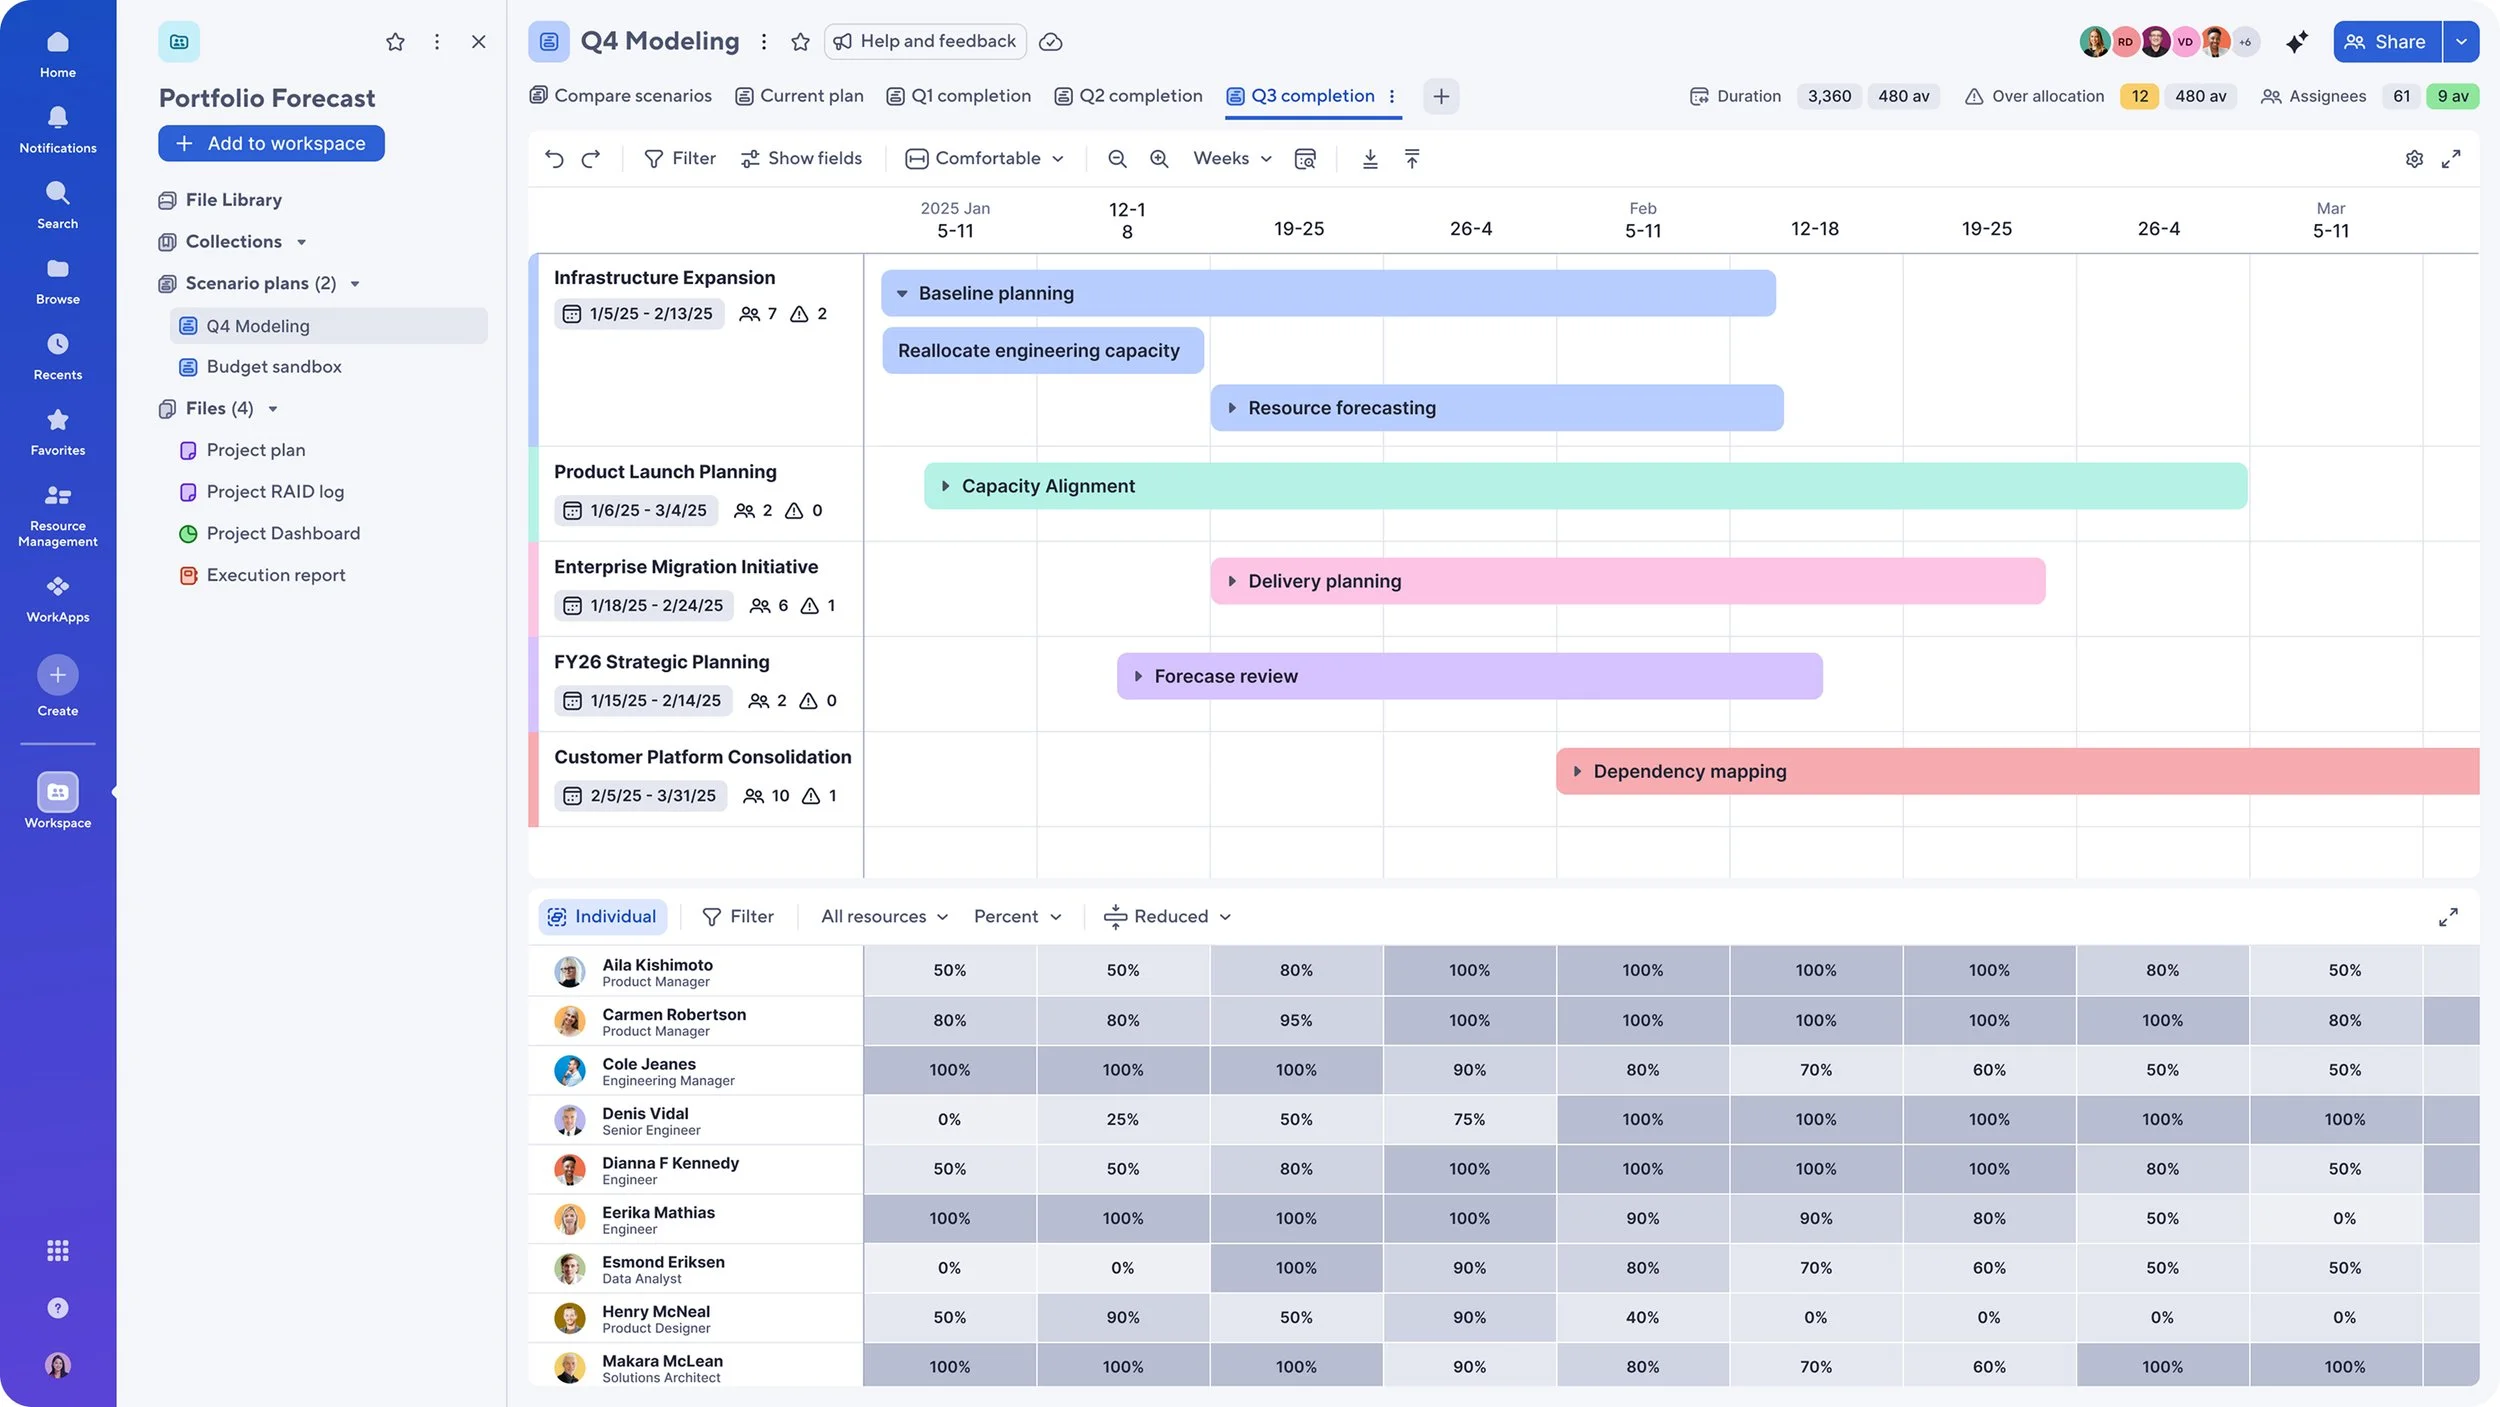Open the timeline settings gear
The width and height of the screenshot is (2500, 1407).
(2414, 159)
